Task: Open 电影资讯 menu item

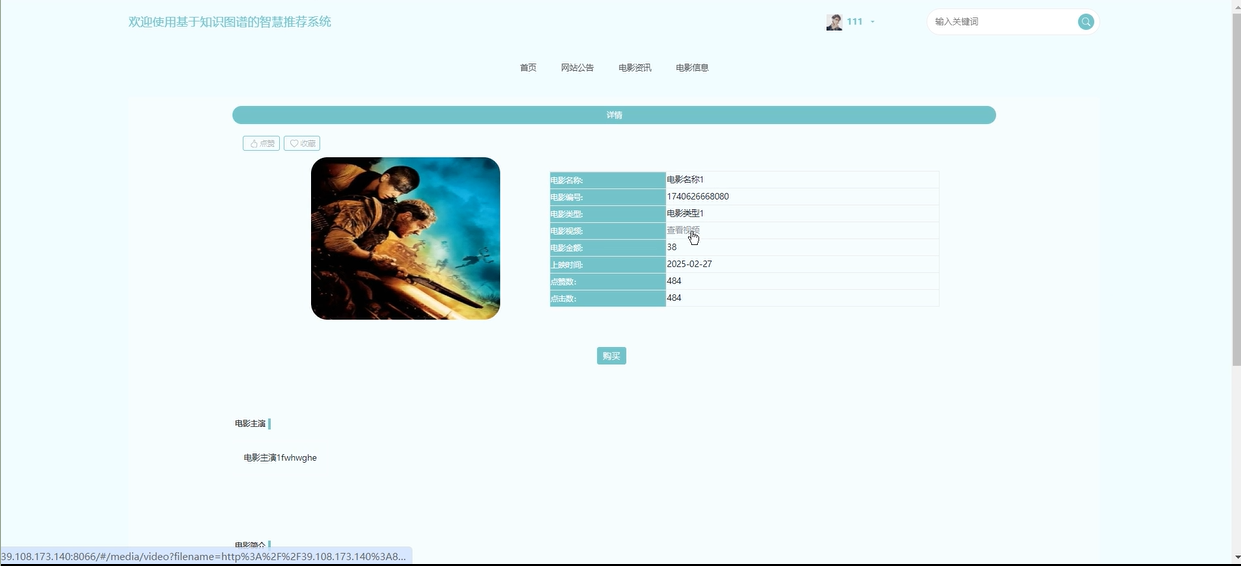Action: [x=635, y=68]
